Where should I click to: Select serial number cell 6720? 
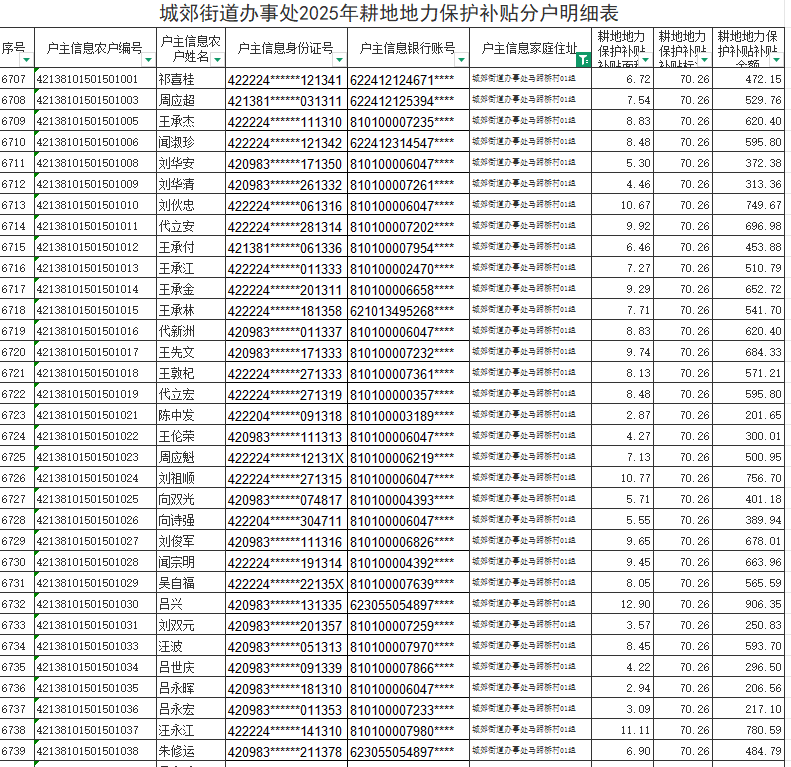tap(17, 352)
